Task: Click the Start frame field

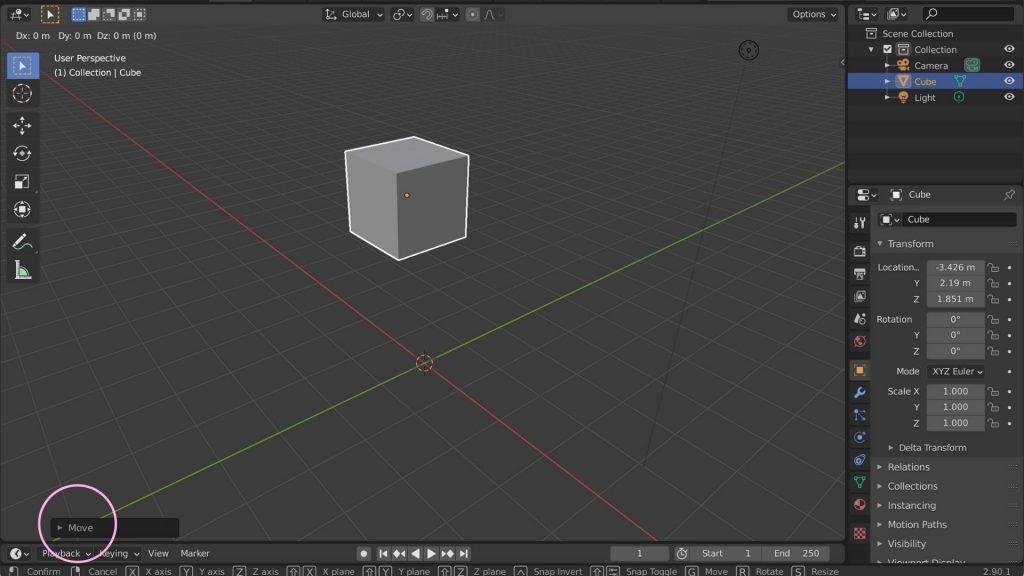Action: click(726, 554)
